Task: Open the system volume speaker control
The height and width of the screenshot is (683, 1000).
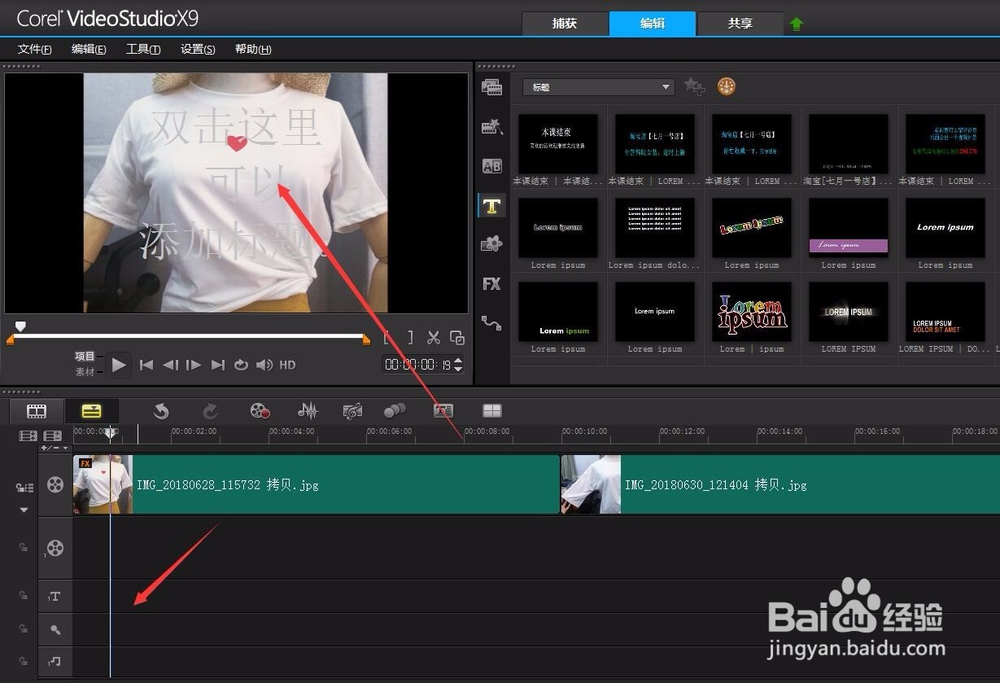Action: 264,365
